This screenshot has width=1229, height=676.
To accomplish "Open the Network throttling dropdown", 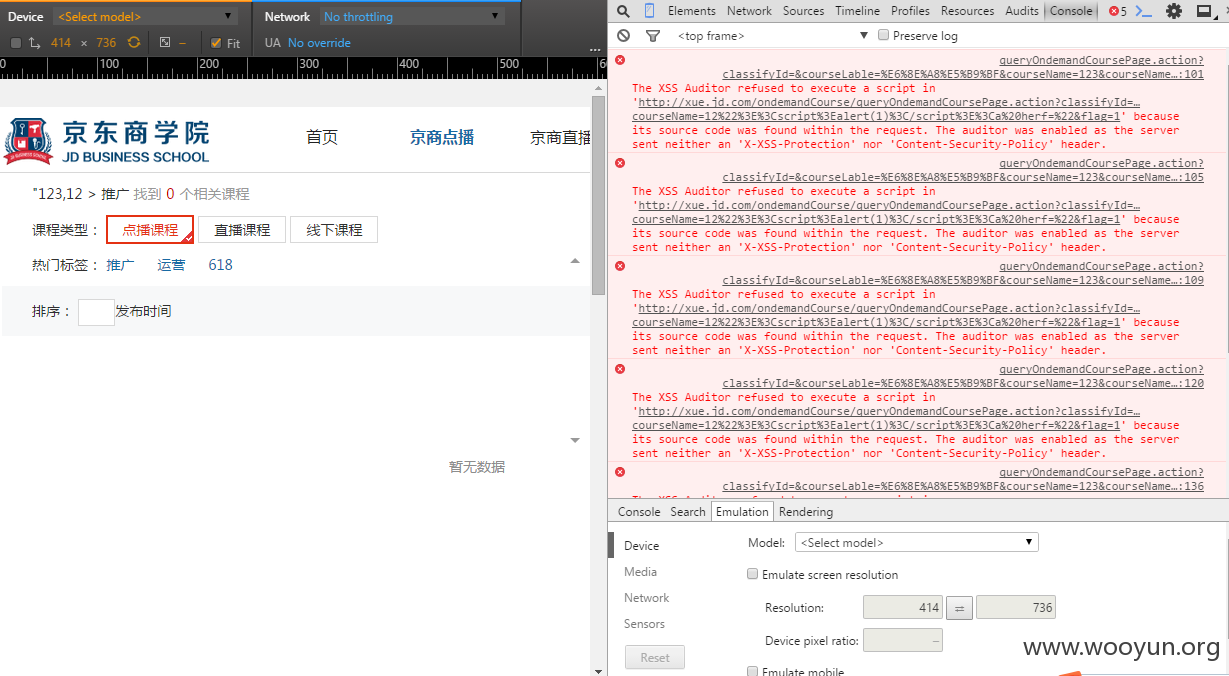I will [412, 17].
